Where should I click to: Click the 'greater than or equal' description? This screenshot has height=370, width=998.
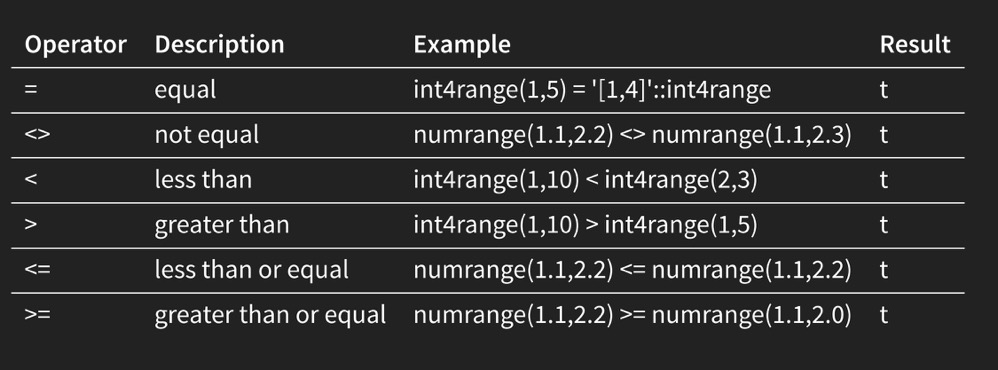(x=270, y=315)
